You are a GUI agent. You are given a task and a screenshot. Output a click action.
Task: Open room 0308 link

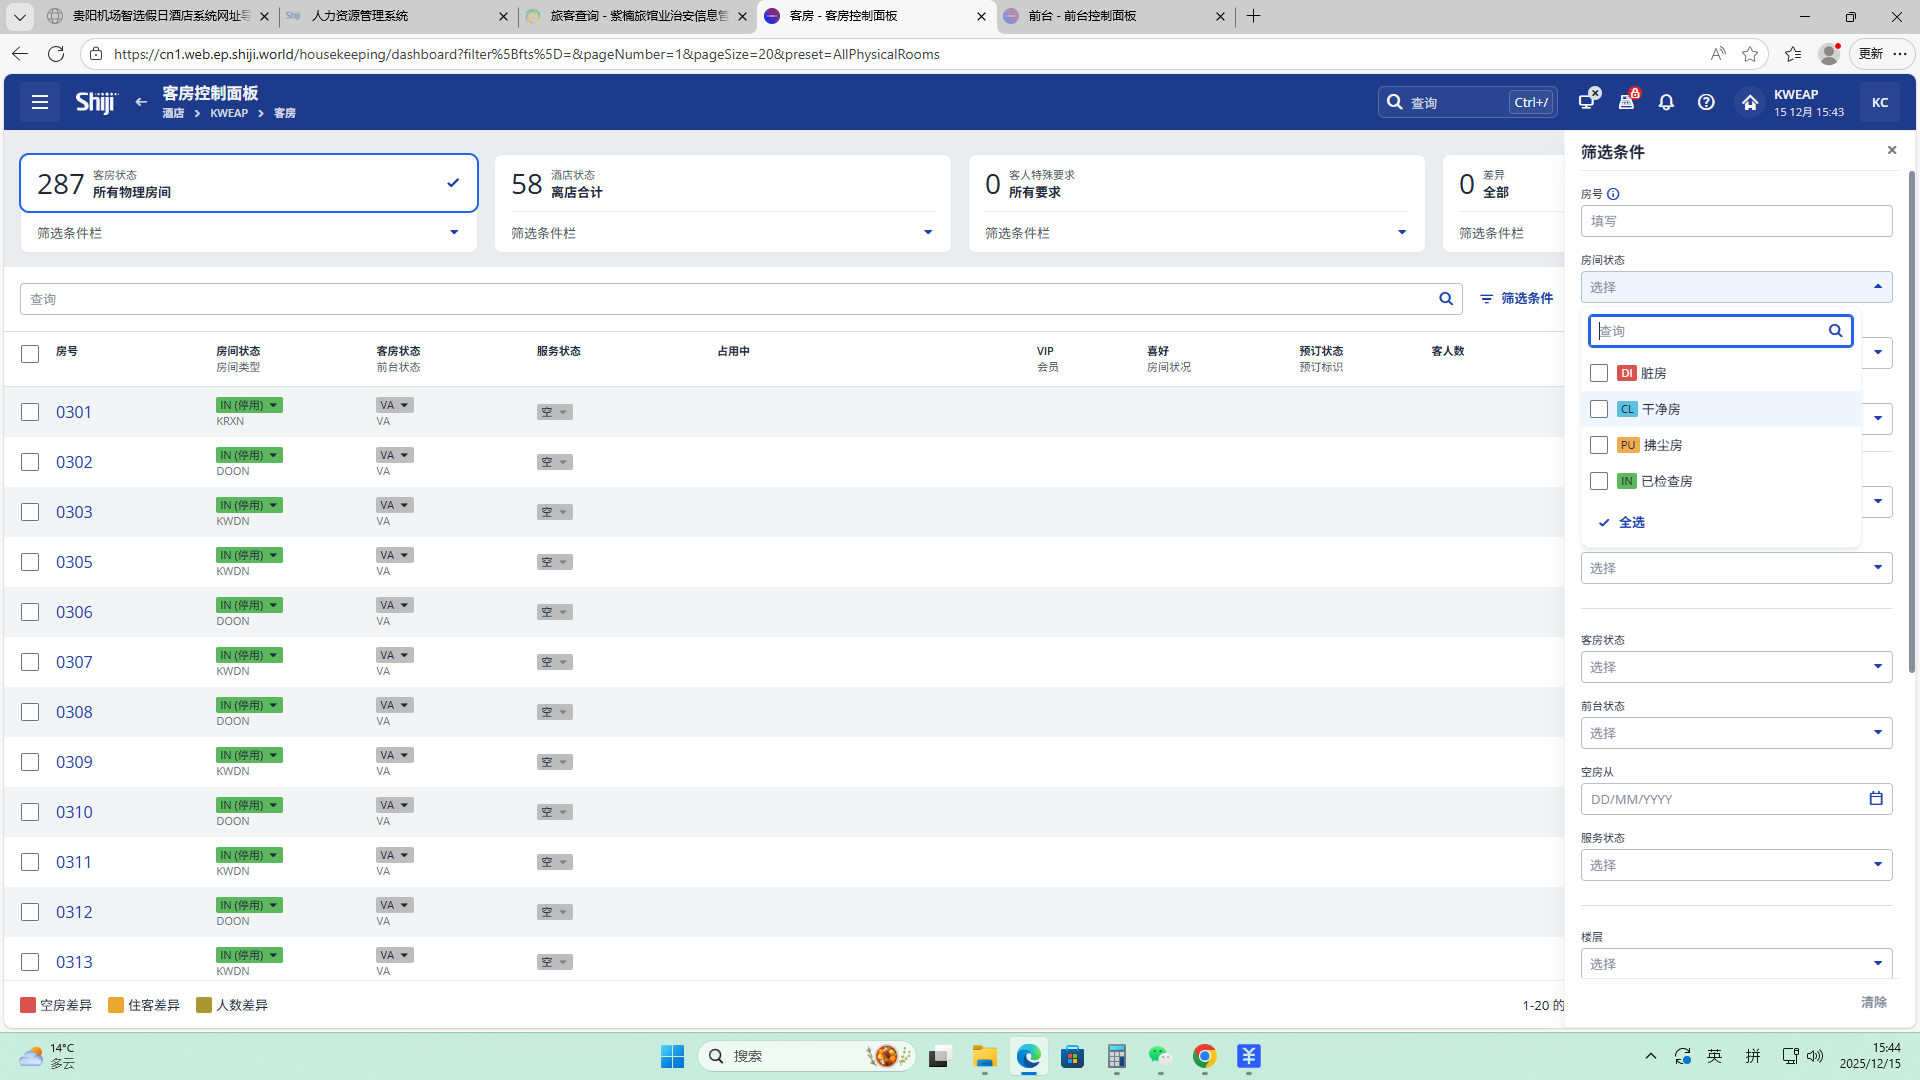click(x=74, y=712)
